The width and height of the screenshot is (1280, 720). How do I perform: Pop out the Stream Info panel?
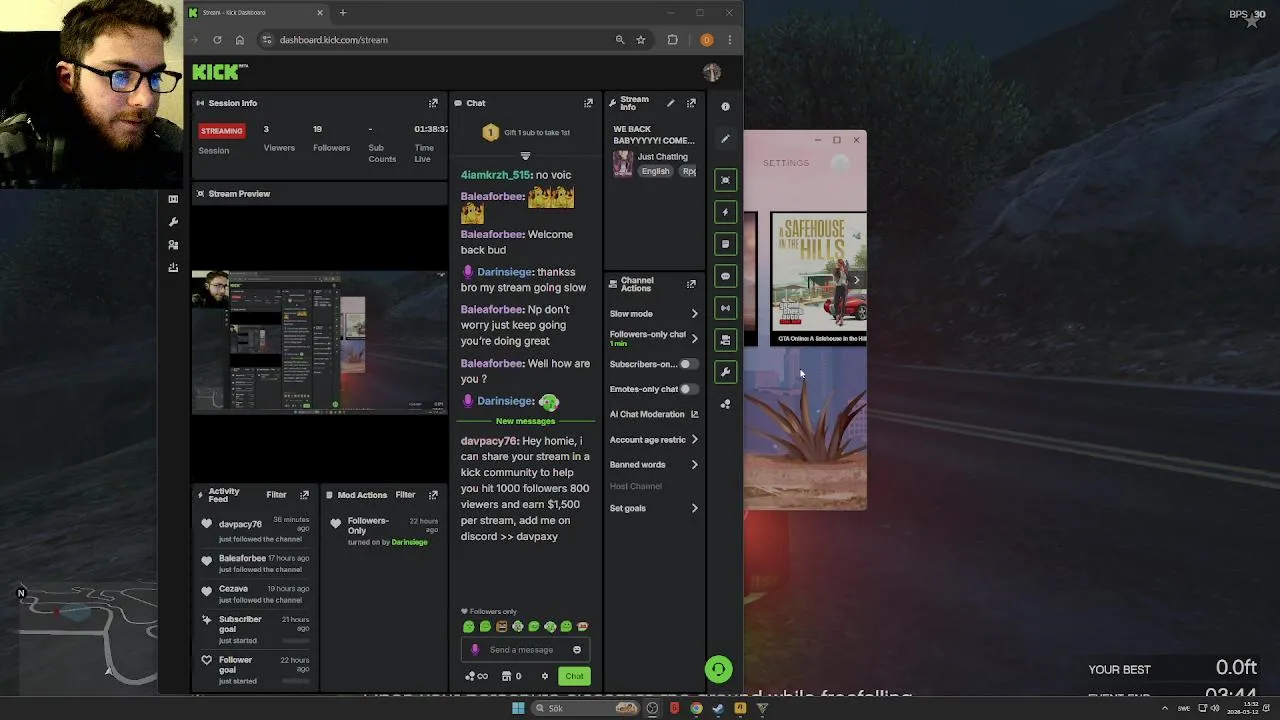(691, 103)
